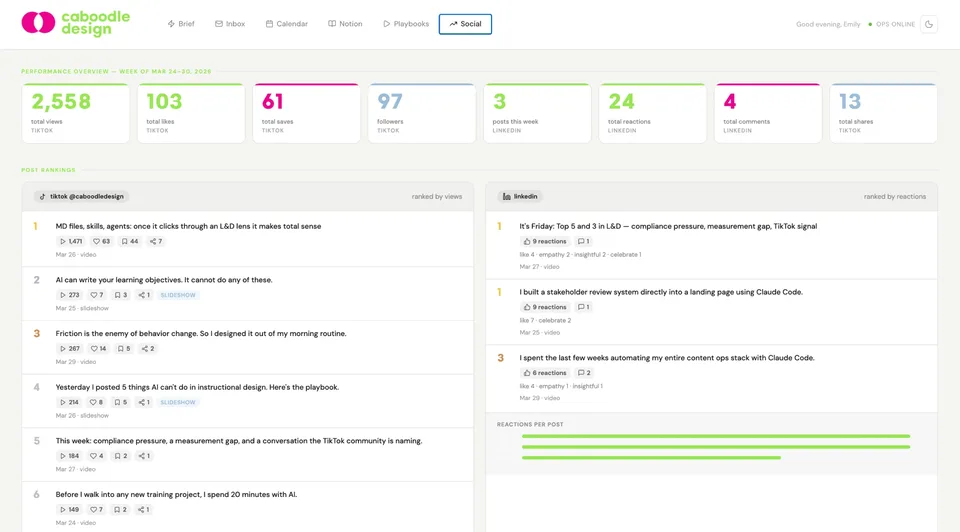The height and width of the screenshot is (532, 960).
Task: Click the comment icon showing 2 comments
Action: (581, 373)
